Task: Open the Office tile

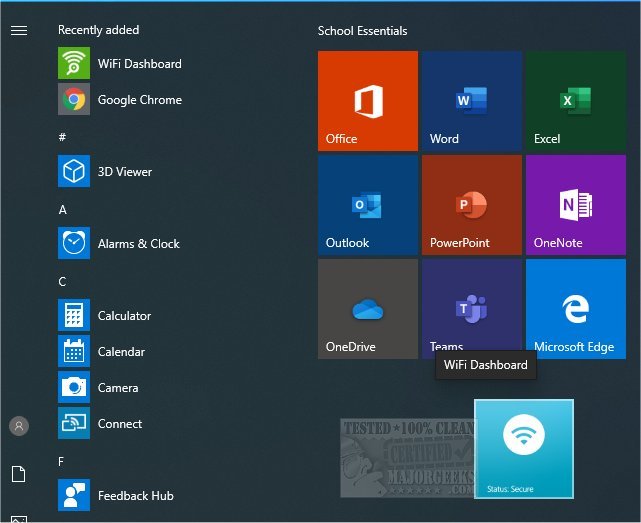Action: (x=368, y=101)
